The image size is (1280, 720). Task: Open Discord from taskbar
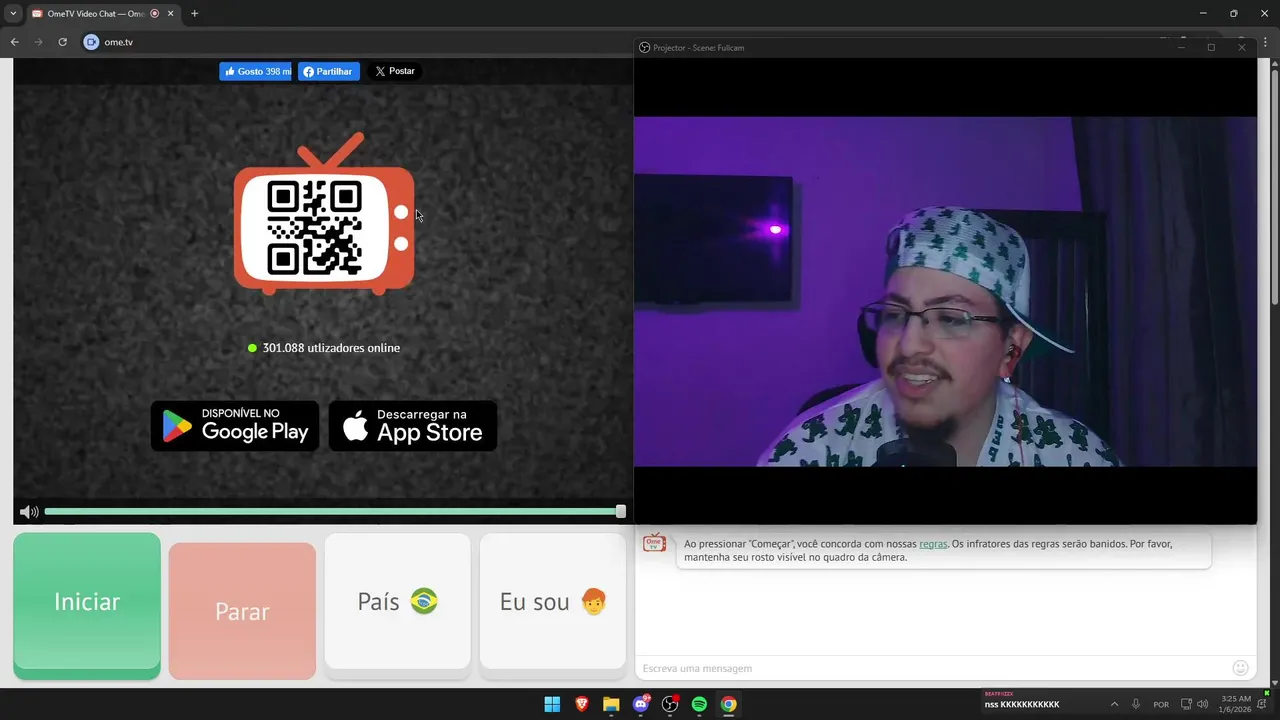click(x=641, y=704)
